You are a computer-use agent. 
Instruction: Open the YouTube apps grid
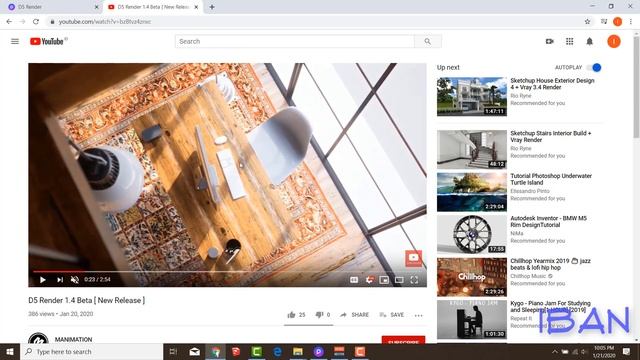tap(569, 41)
